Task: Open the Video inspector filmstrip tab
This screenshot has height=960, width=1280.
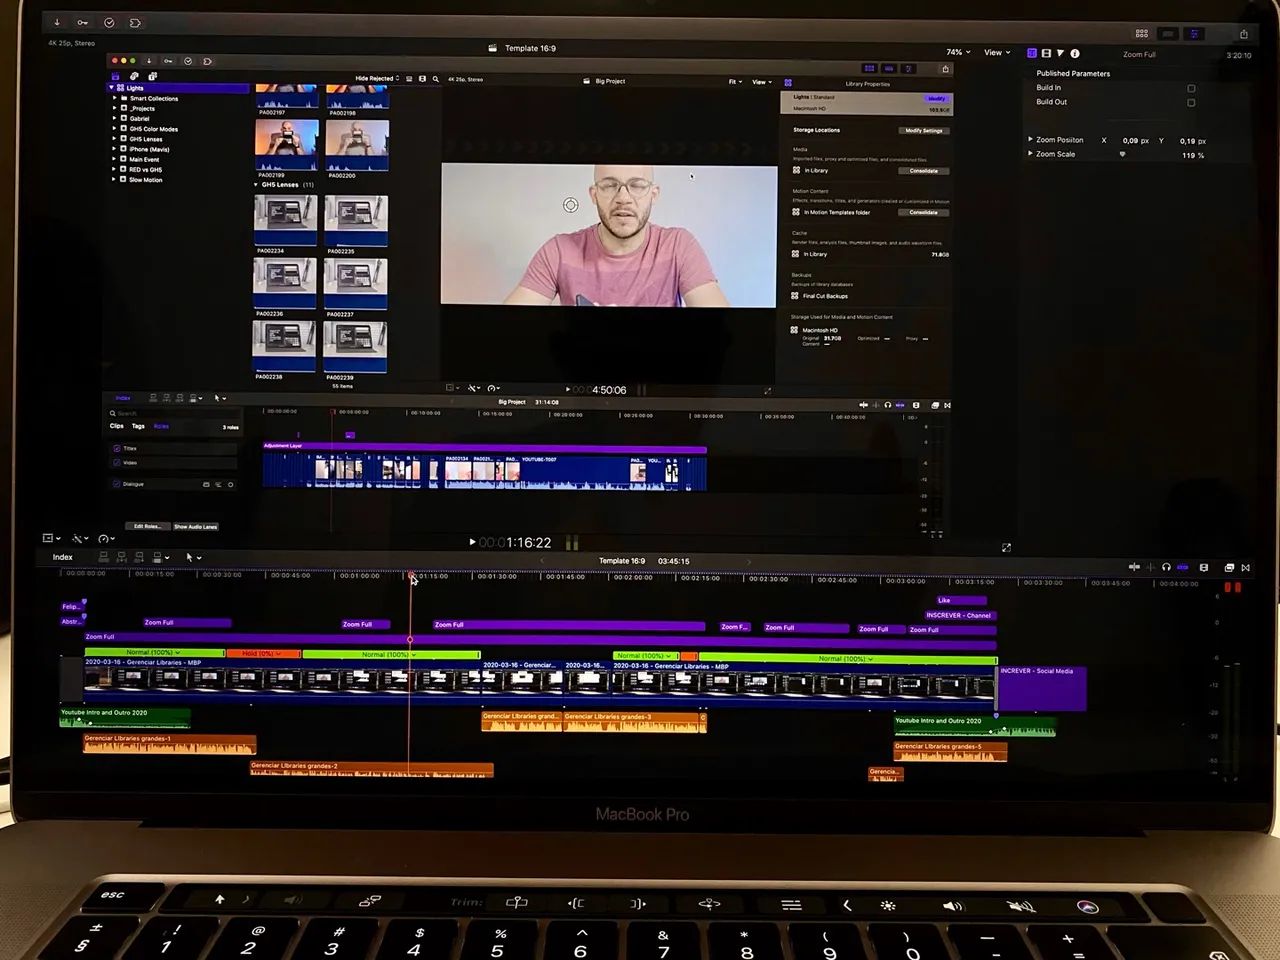Action: pyautogui.click(x=1046, y=53)
